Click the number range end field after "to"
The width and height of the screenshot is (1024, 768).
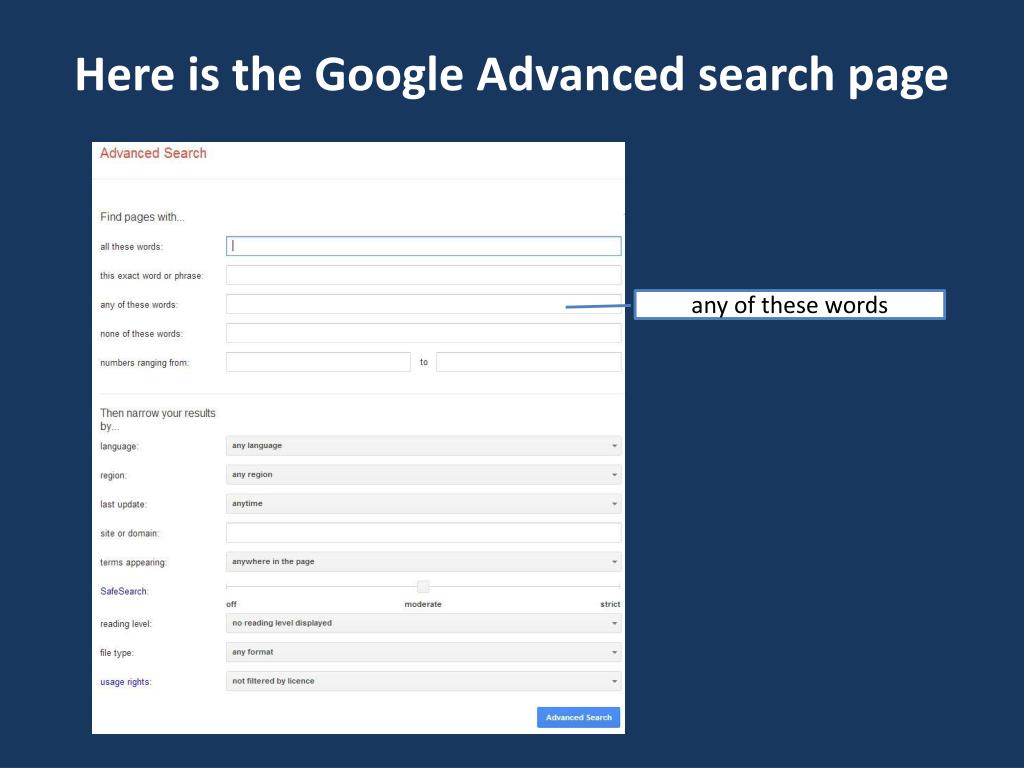[528, 362]
